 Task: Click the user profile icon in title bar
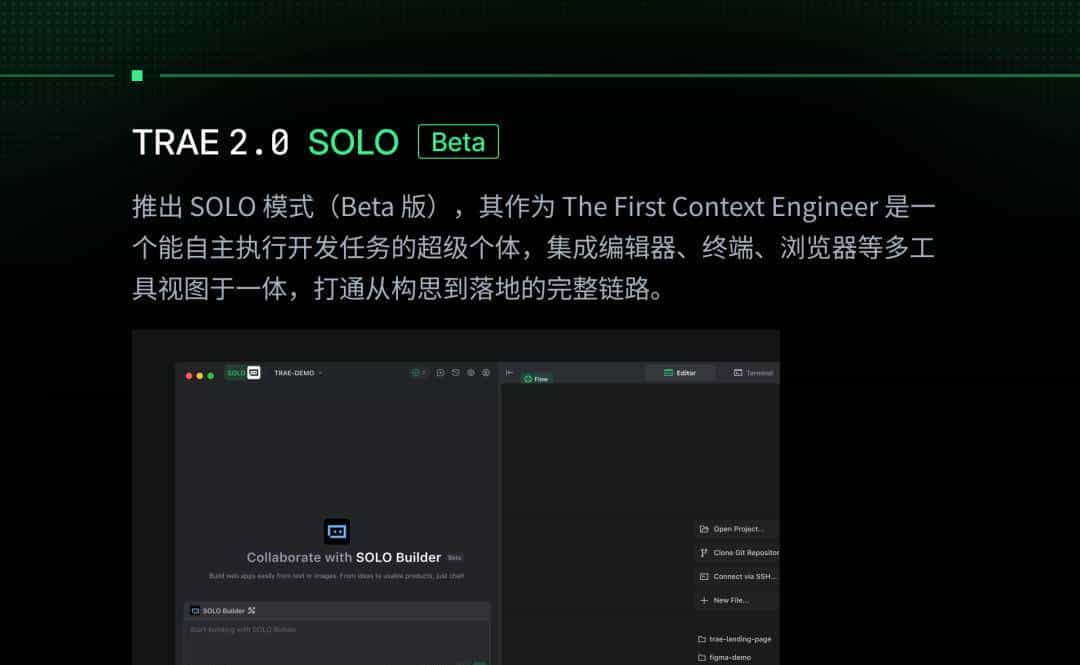pos(486,373)
